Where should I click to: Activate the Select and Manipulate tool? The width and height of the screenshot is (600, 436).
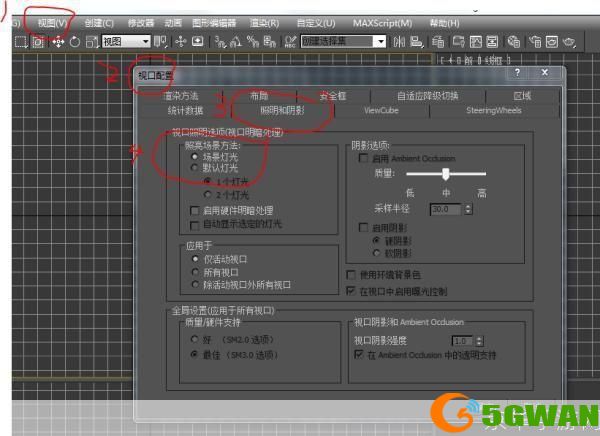click(181, 41)
